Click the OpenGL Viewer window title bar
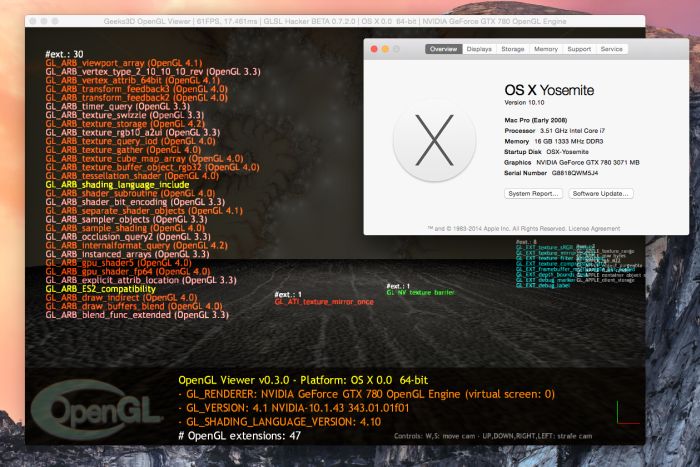The height and width of the screenshot is (467, 700). [x=335, y=21]
